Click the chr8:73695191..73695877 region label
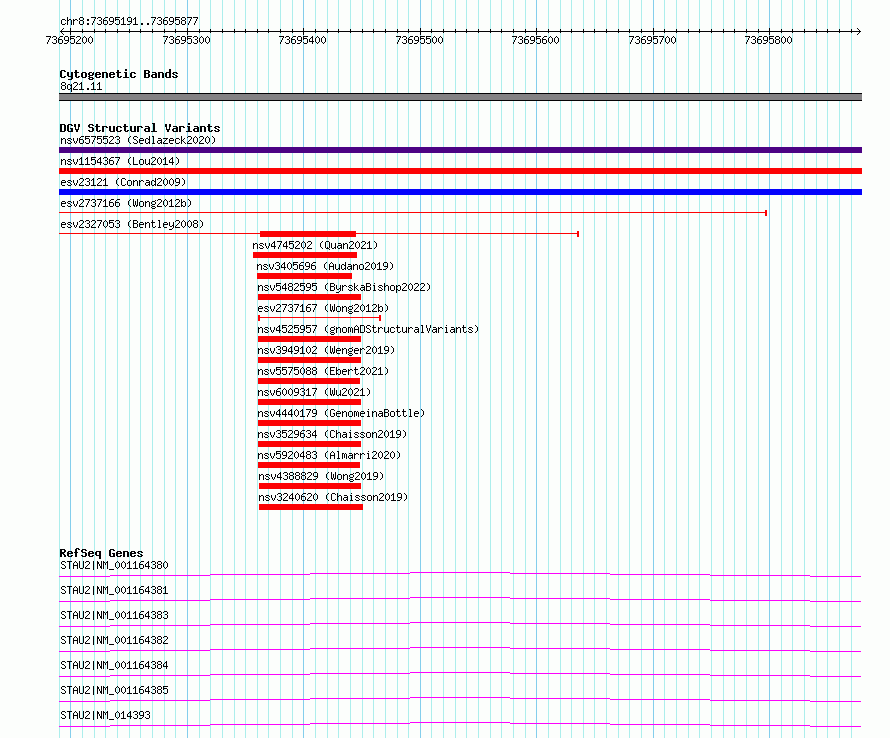The width and height of the screenshot is (890, 738). tap(129, 22)
